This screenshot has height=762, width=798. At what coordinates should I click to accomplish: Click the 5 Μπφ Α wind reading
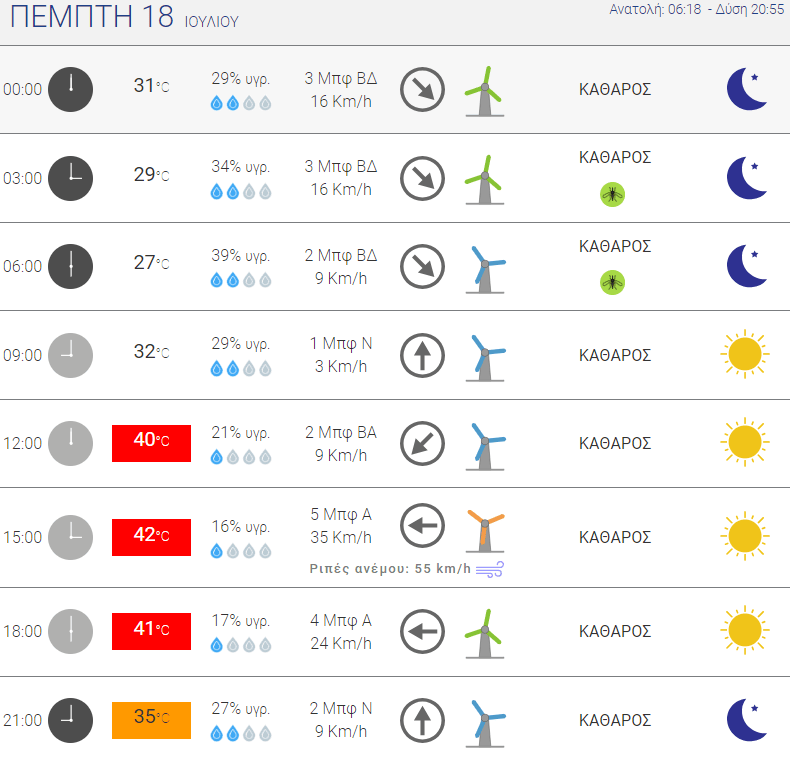[341, 515]
